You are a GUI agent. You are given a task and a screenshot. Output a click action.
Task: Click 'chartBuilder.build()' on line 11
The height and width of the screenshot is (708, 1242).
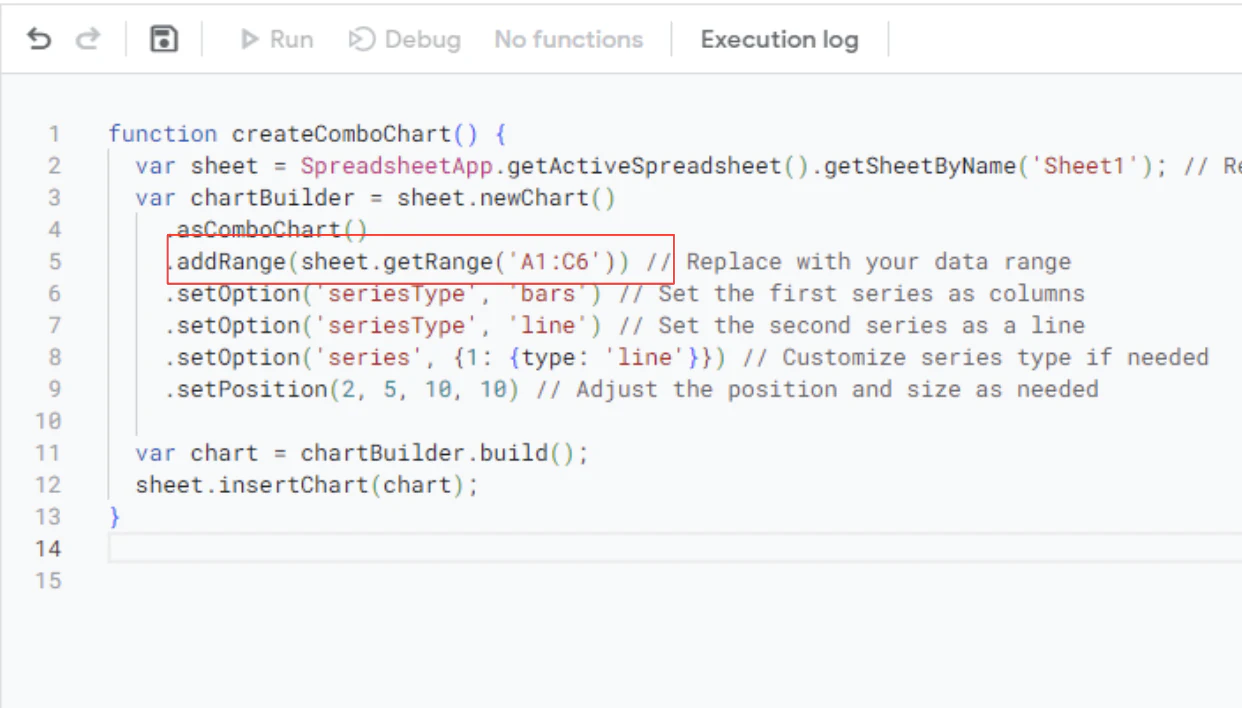click(438, 453)
